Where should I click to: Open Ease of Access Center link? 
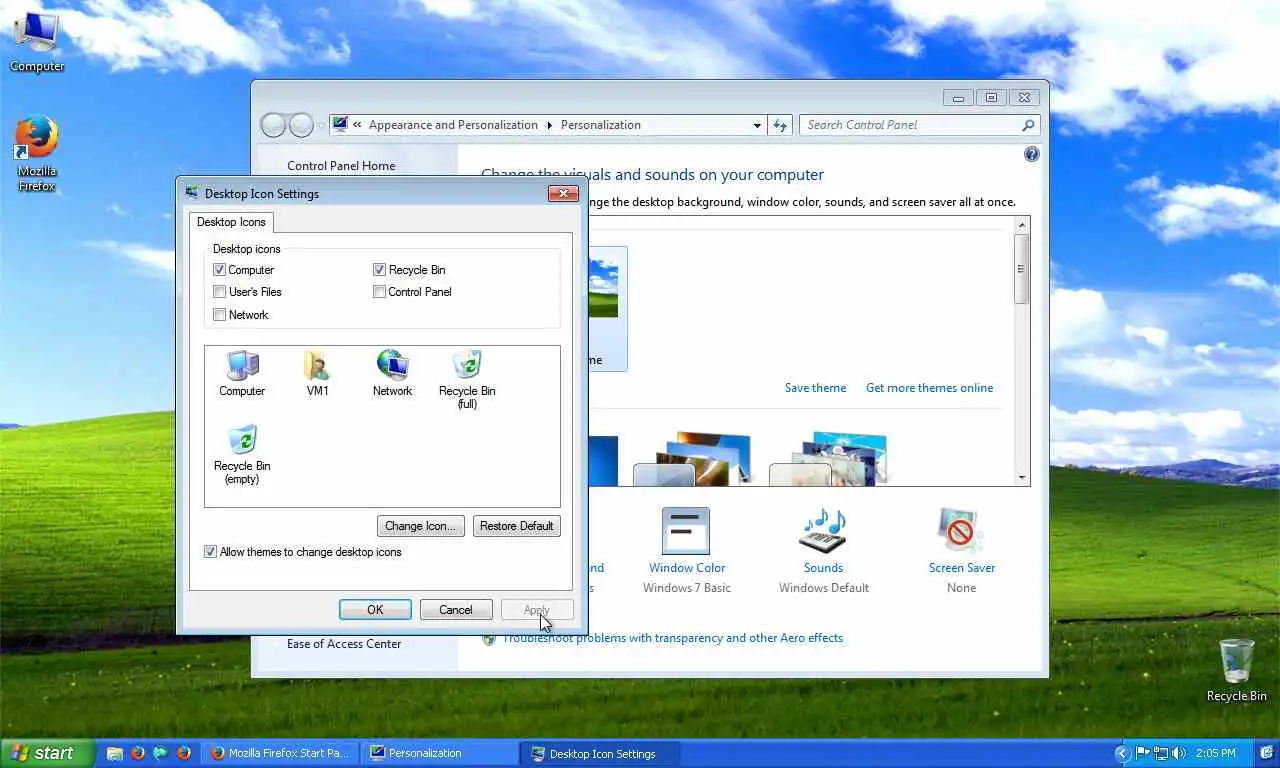pyautogui.click(x=344, y=644)
